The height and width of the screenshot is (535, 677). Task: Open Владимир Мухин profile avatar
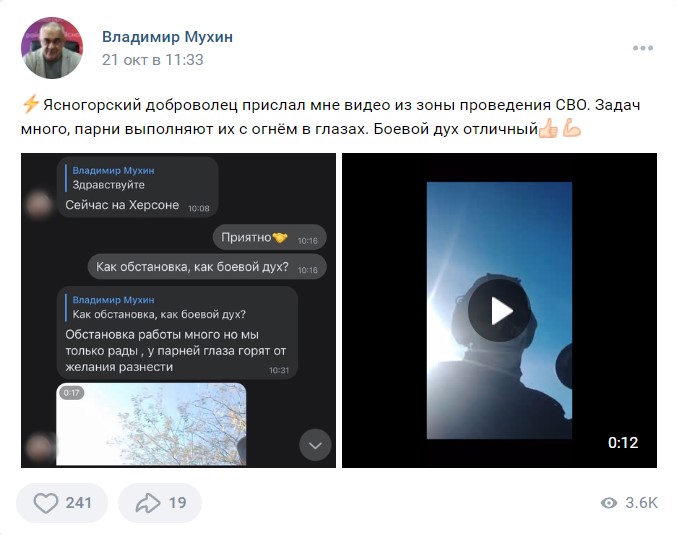point(52,48)
